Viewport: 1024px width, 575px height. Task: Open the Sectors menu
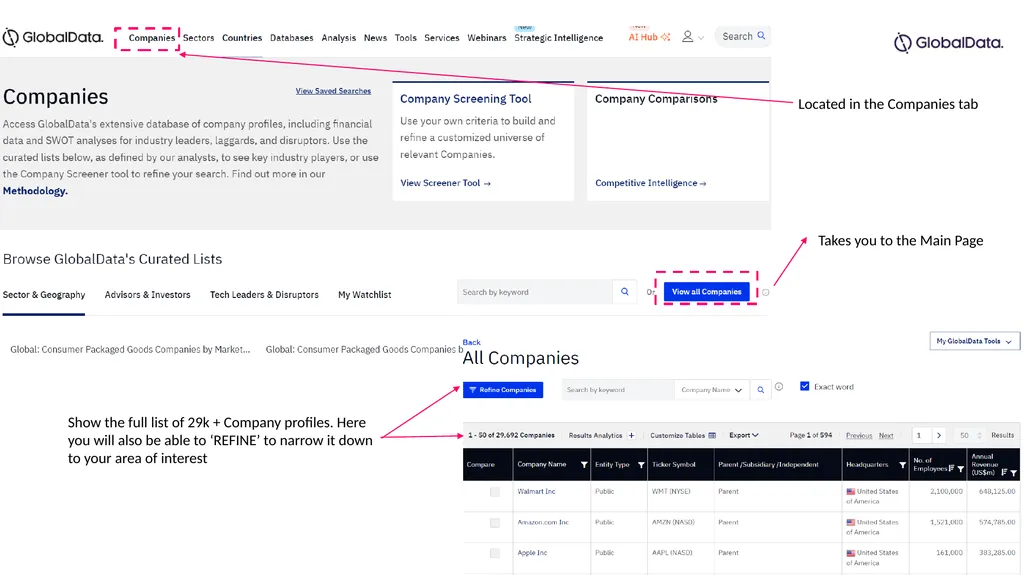[199, 38]
